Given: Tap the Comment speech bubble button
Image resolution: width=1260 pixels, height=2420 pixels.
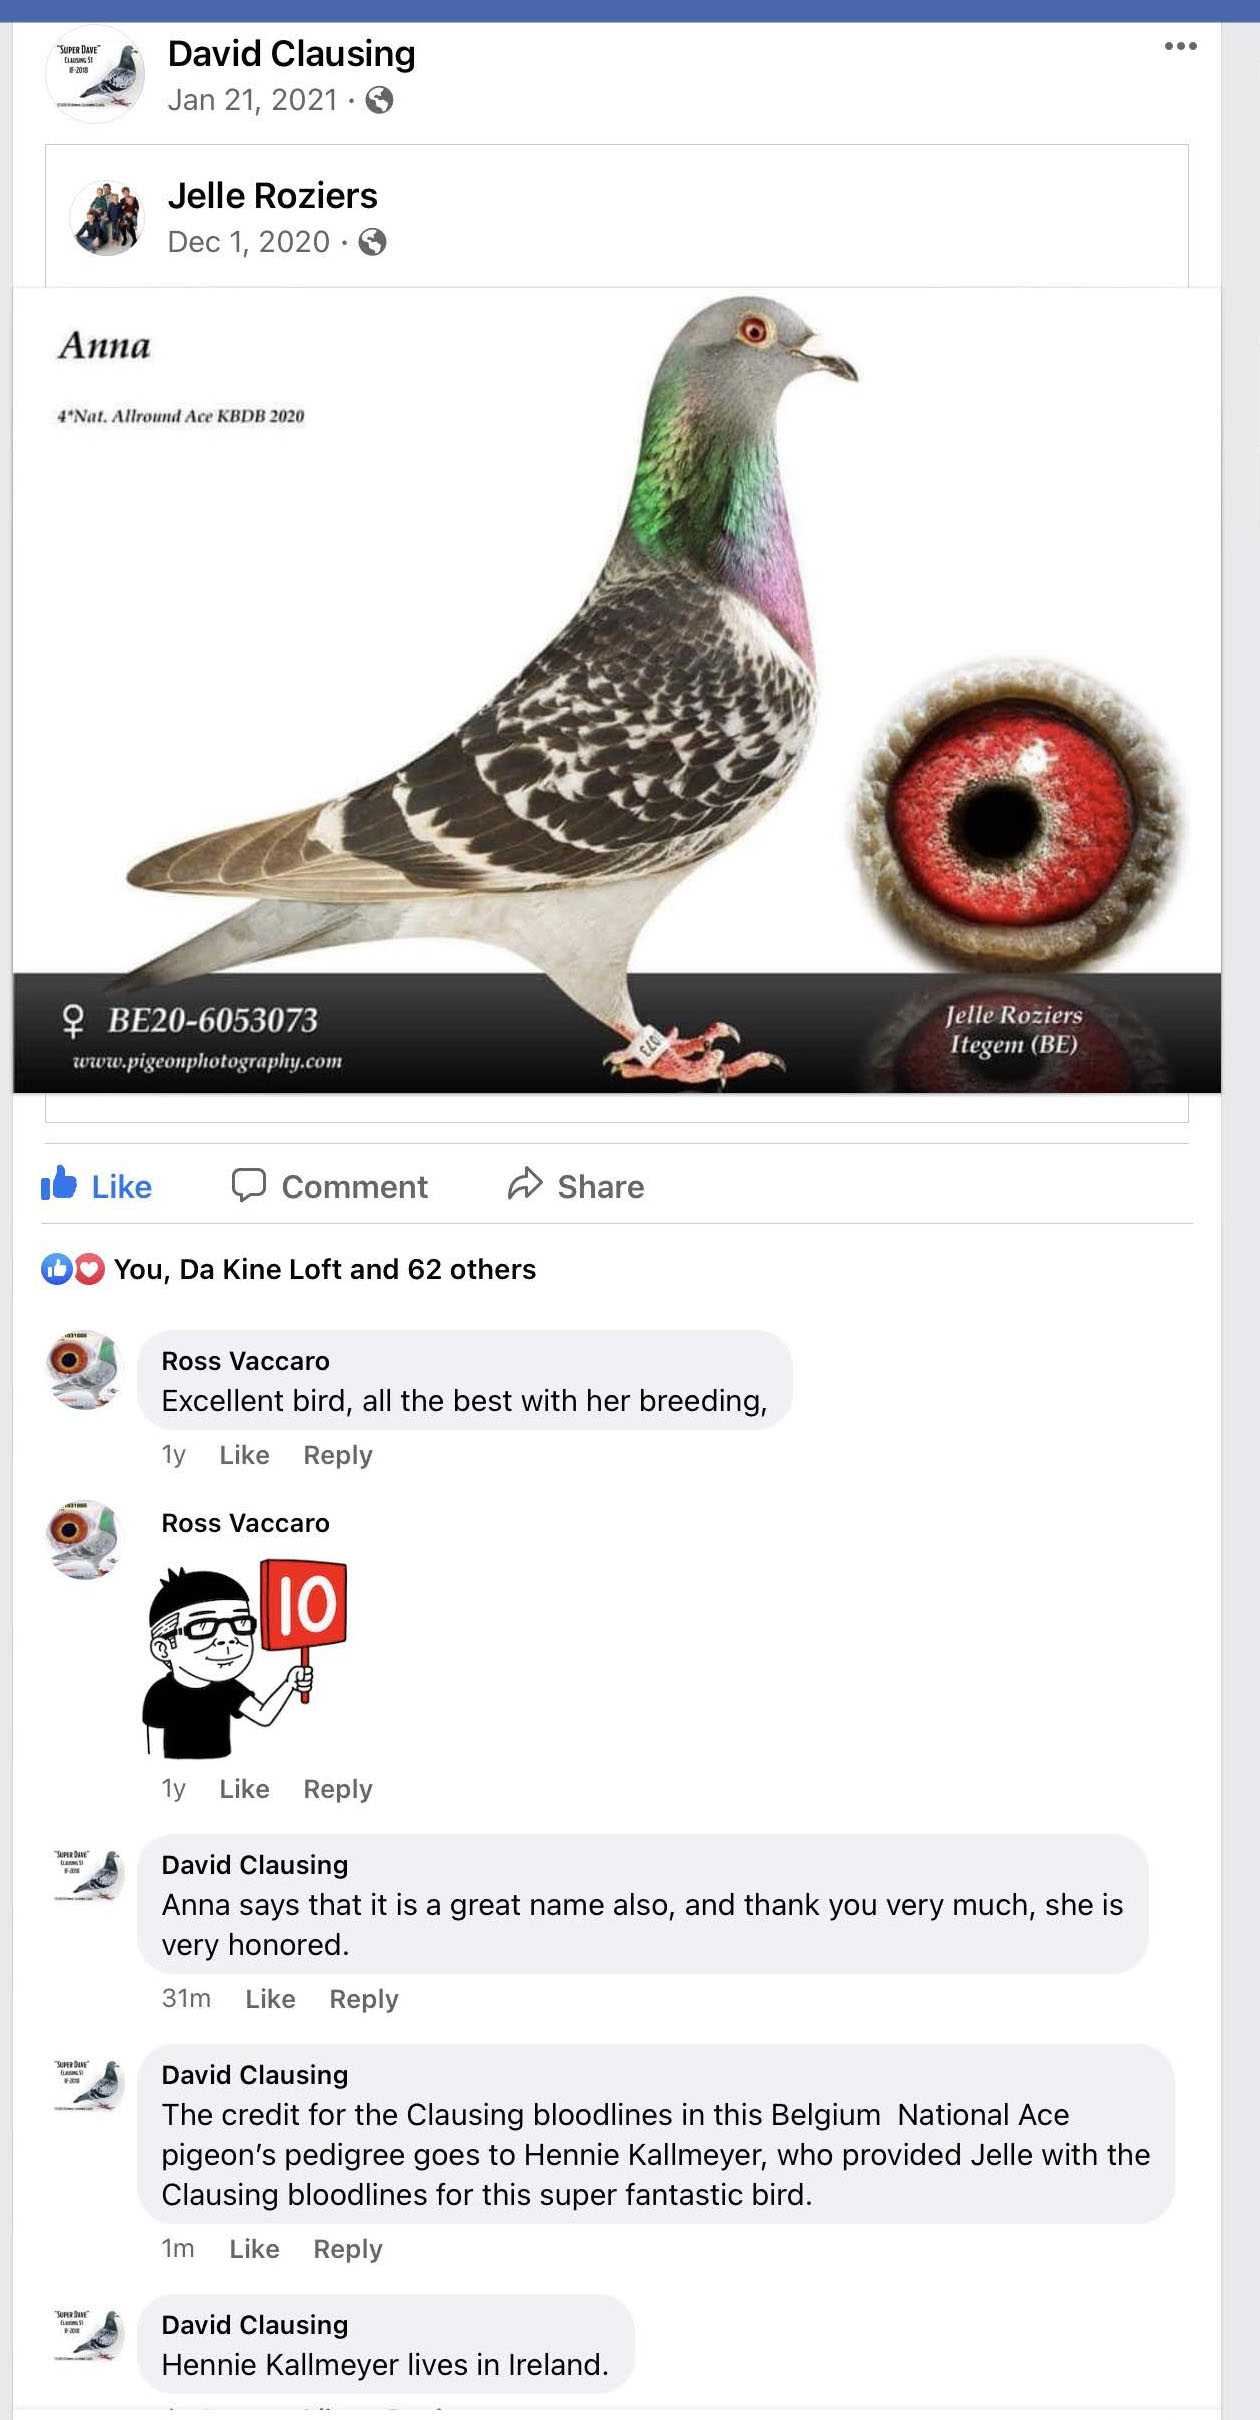Looking at the screenshot, I should click(329, 1186).
